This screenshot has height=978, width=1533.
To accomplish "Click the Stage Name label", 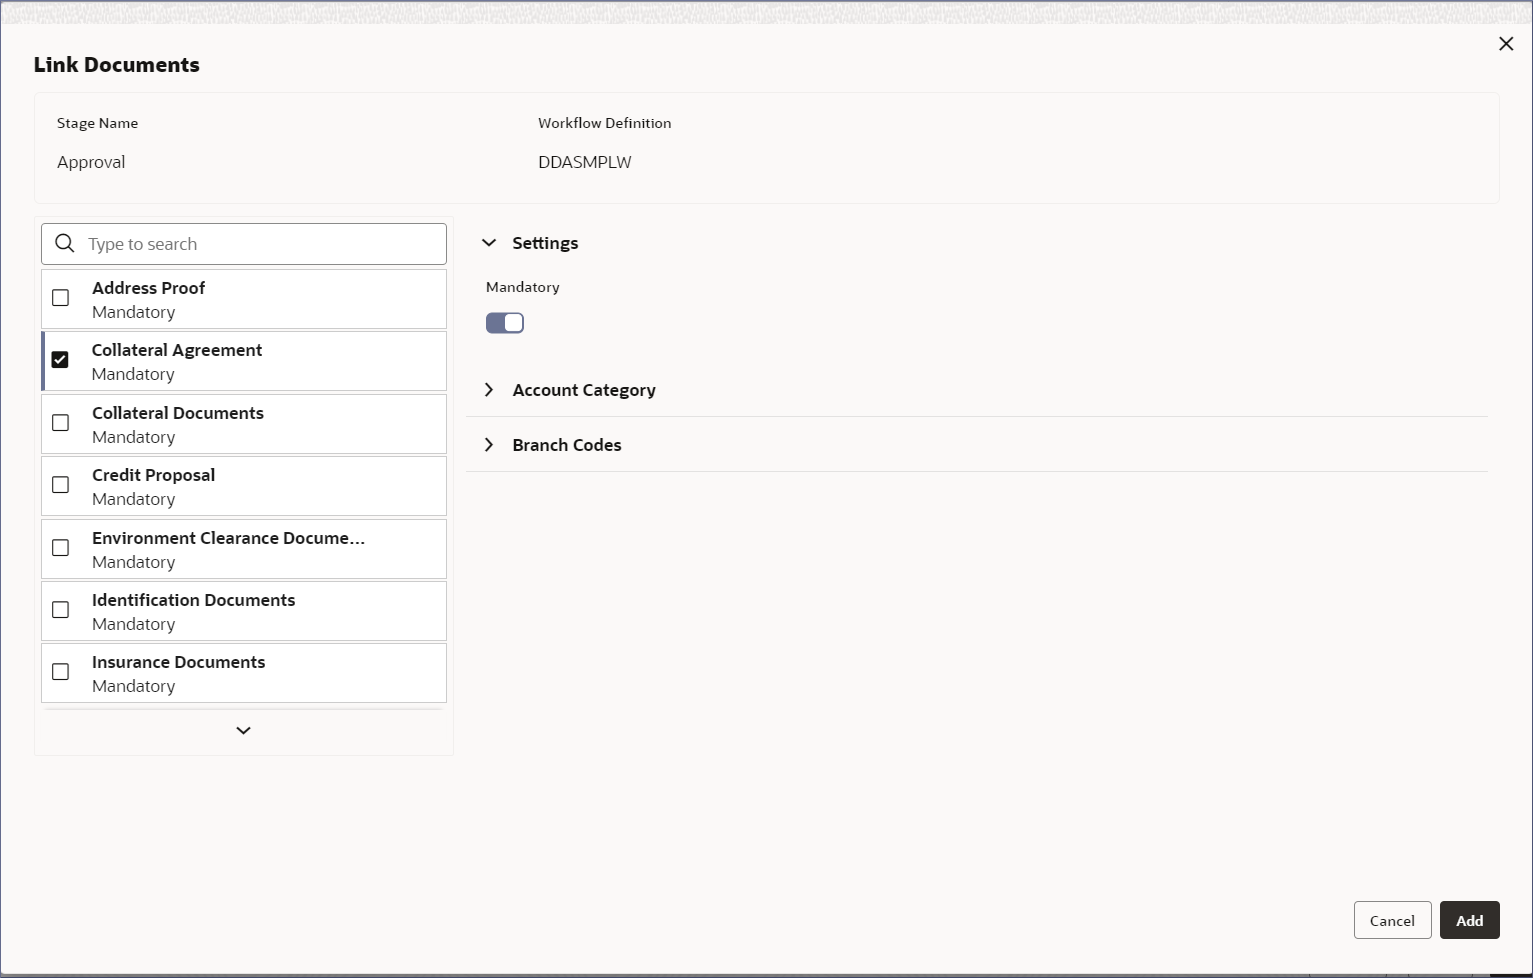I will coord(97,123).
